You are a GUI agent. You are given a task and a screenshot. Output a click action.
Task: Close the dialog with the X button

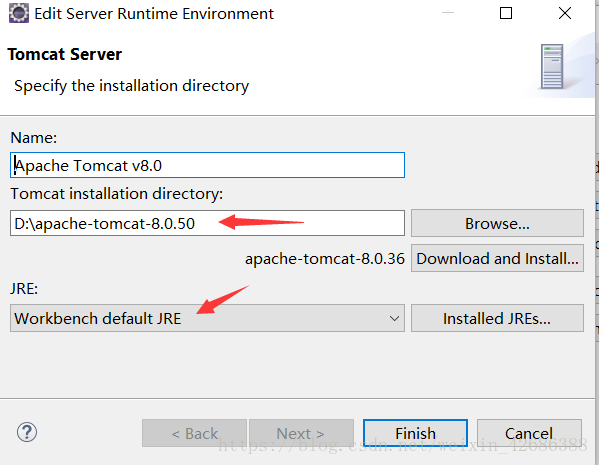pyautogui.click(x=565, y=13)
